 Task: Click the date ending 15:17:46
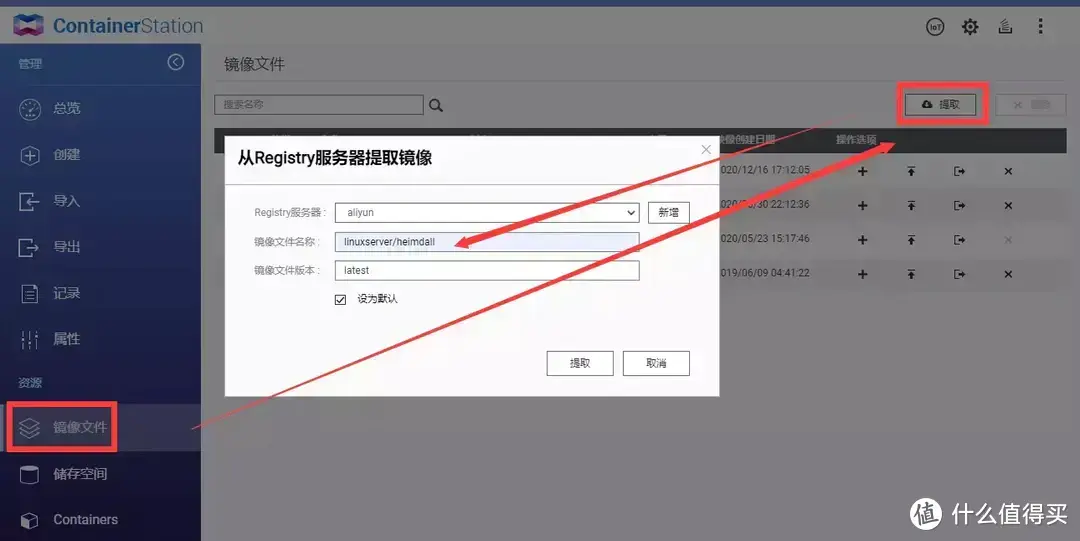[x=765, y=238]
